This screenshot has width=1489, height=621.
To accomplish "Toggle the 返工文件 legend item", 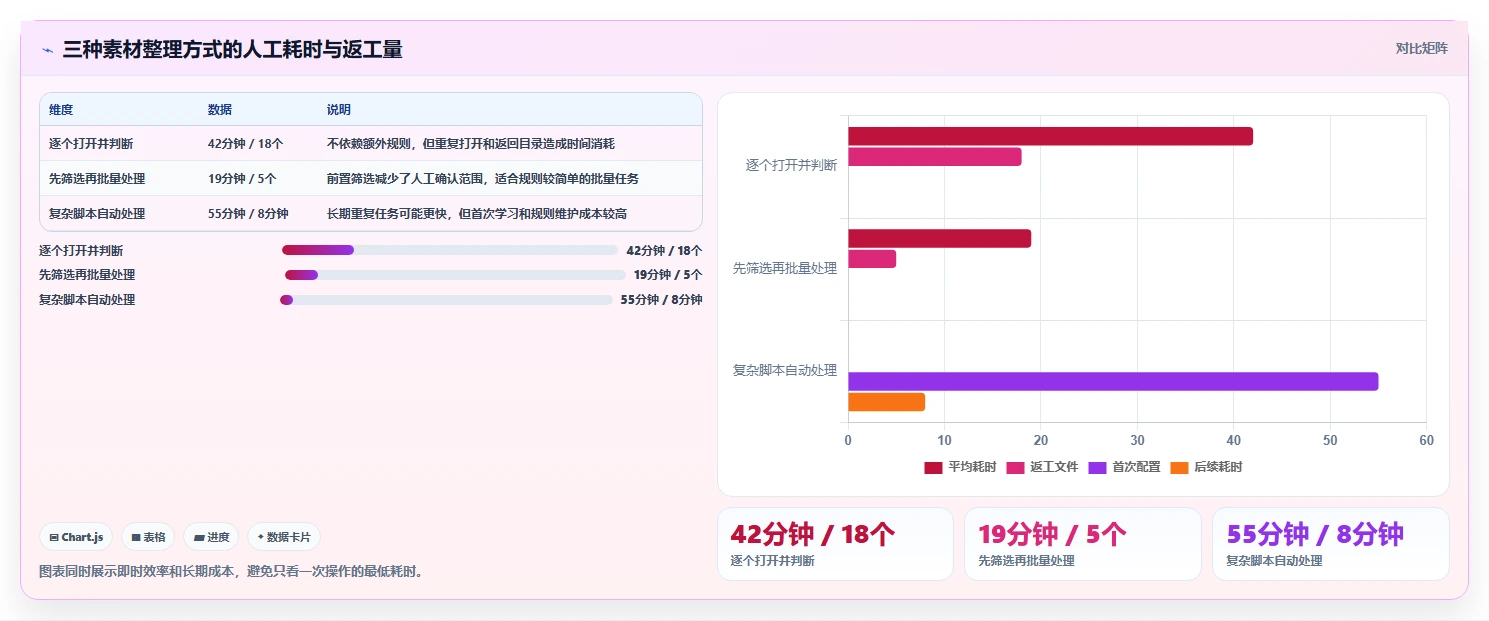I will coord(1042,467).
